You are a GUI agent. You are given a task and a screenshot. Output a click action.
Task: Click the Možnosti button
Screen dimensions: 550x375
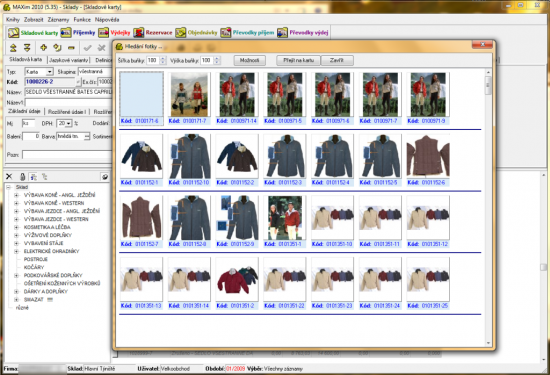pos(249,60)
